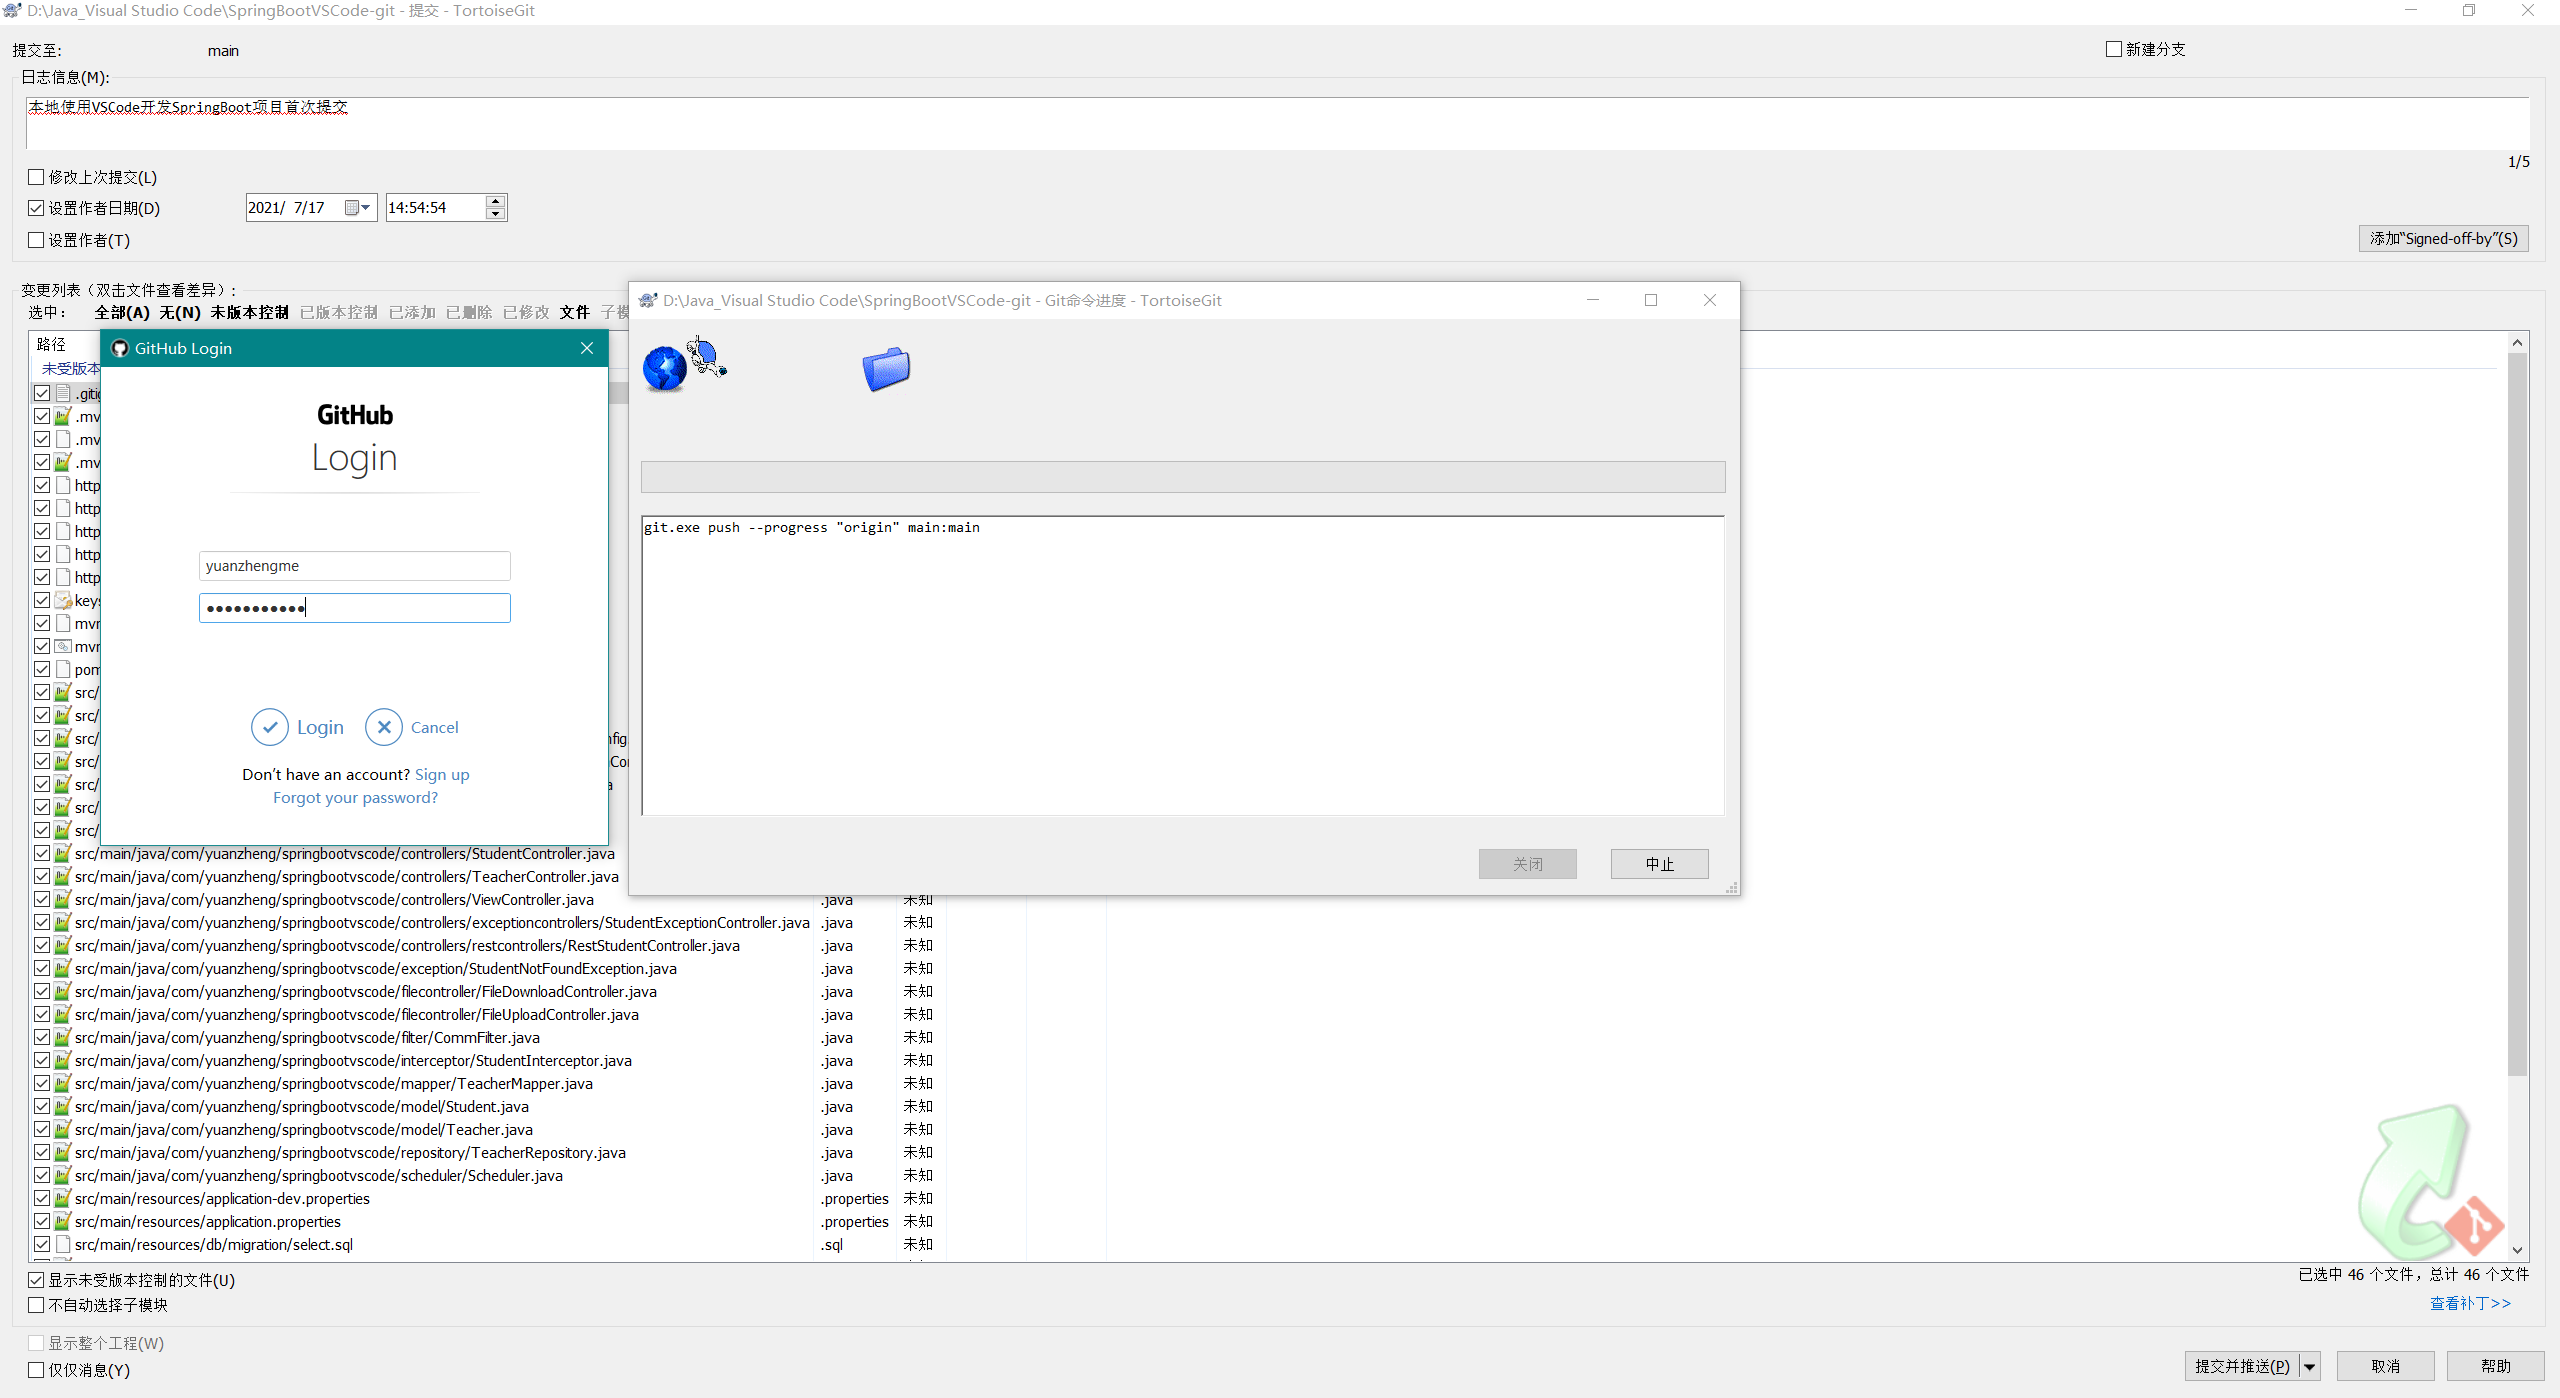Click the file list scrollbar down arrow
The height and width of the screenshot is (1398, 2560).
[x=2517, y=1250]
